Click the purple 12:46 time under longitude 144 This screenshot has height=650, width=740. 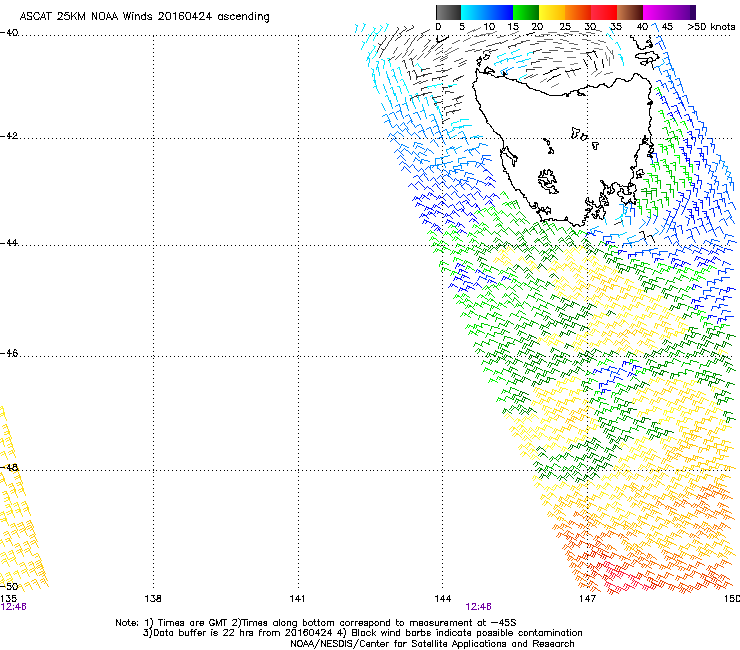[x=479, y=607]
